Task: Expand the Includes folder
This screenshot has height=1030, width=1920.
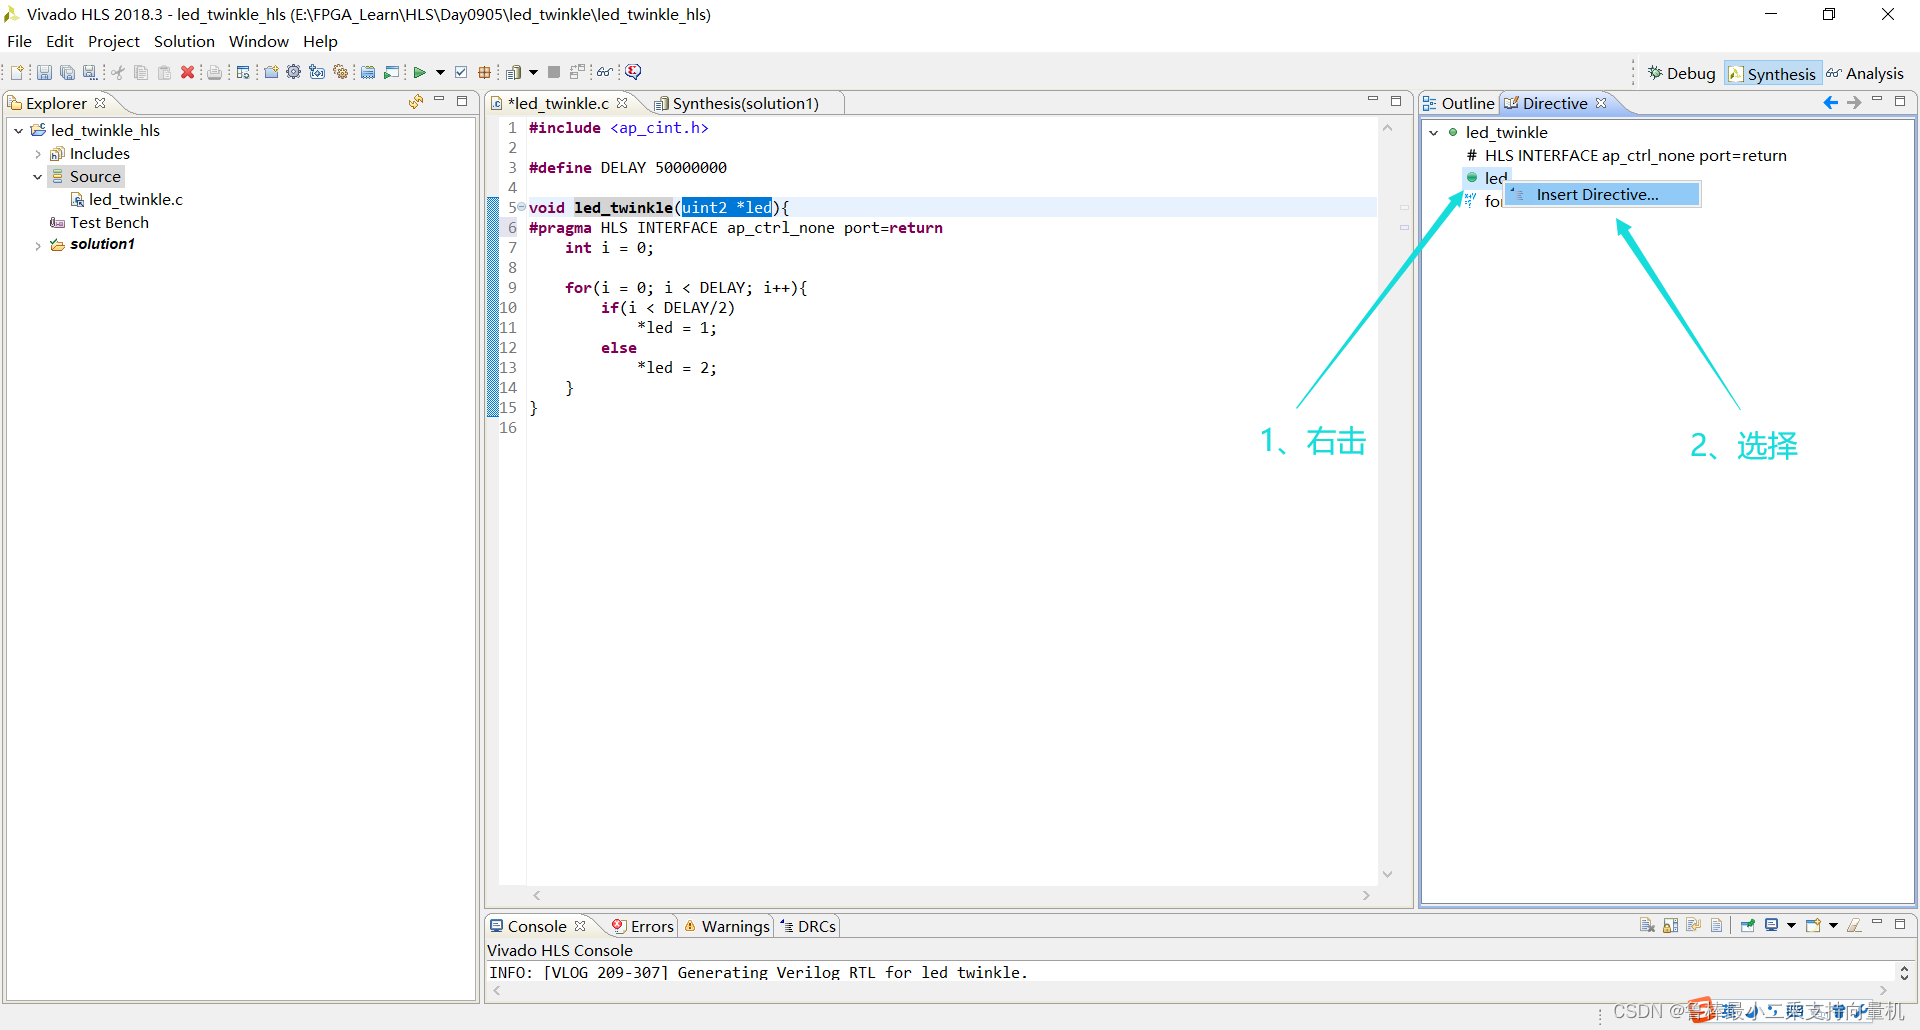Action: click(38, 154)
